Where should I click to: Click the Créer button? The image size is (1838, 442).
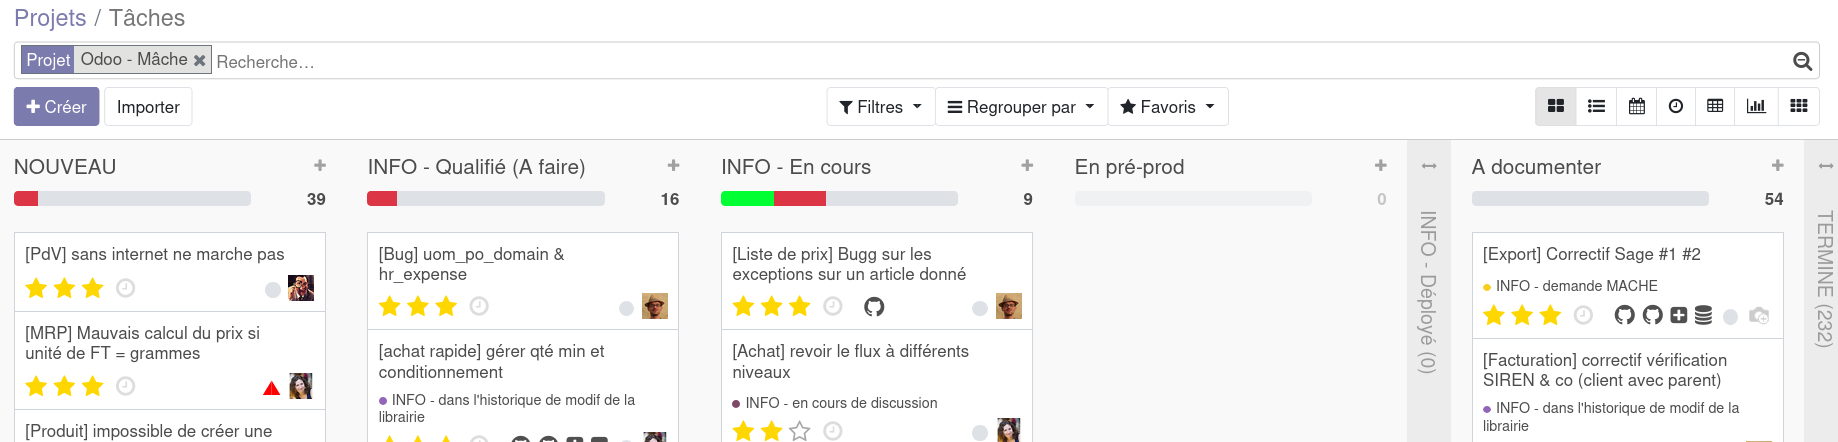[57, 107]
